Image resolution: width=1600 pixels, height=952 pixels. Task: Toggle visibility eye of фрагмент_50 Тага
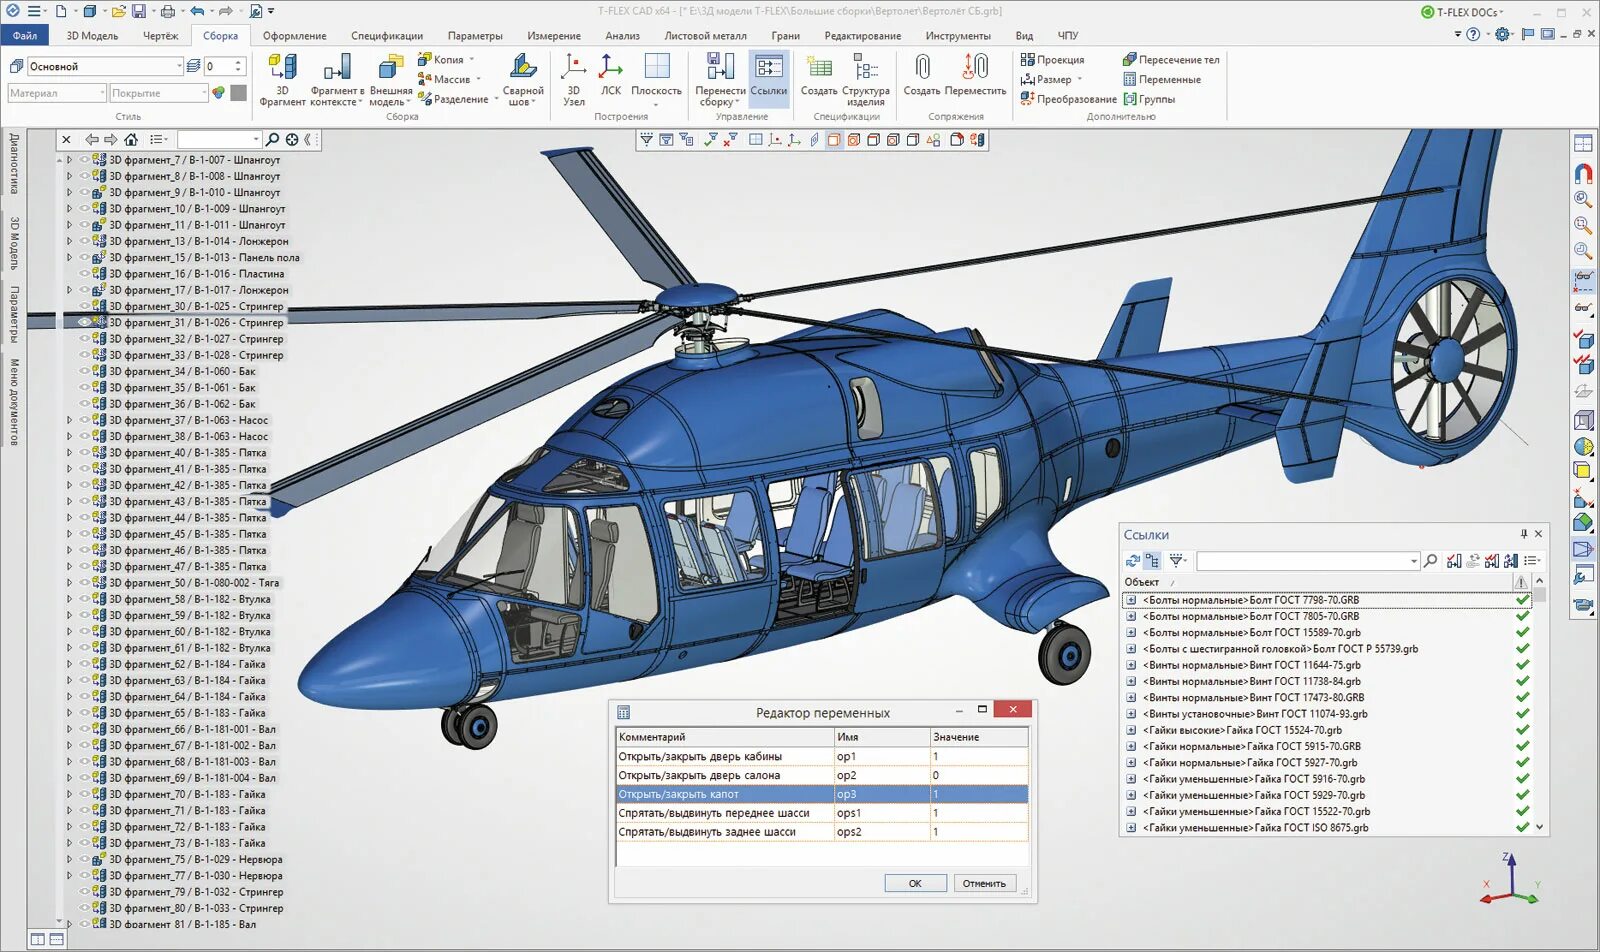(85, 582)
